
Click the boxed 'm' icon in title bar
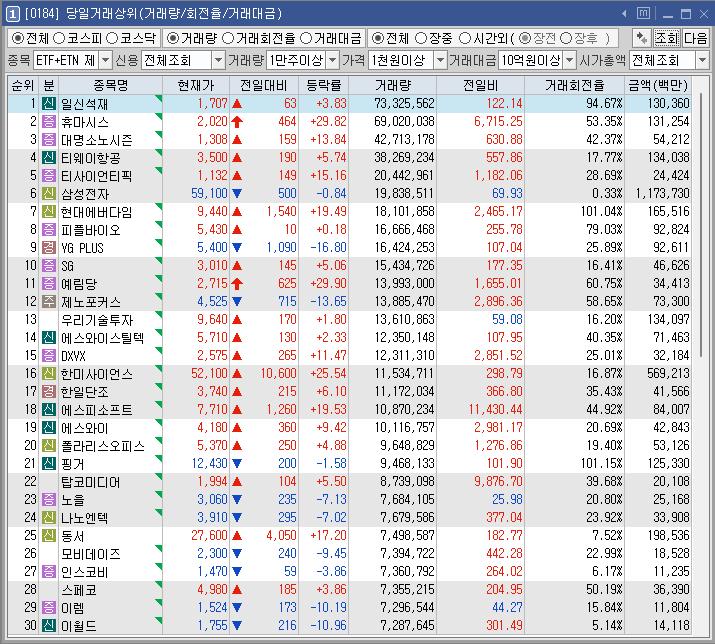point(643,13)
